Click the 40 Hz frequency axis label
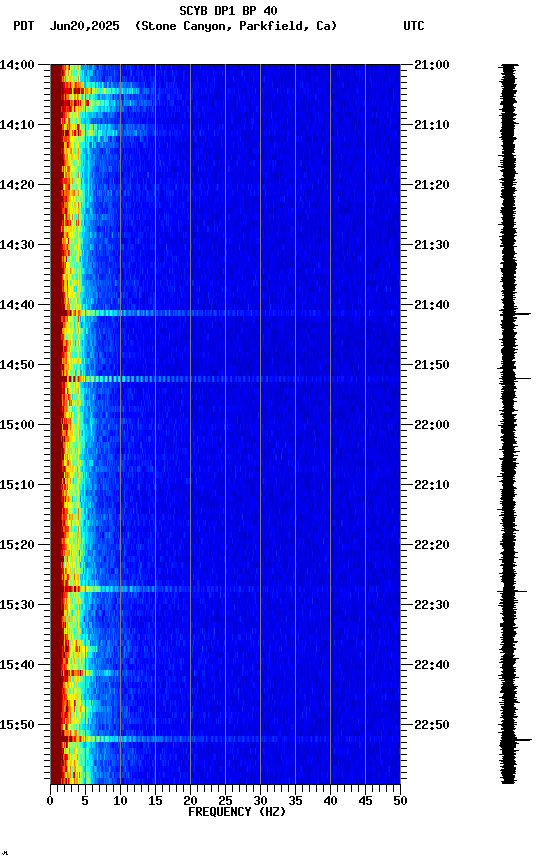 (x=331, y=802)
